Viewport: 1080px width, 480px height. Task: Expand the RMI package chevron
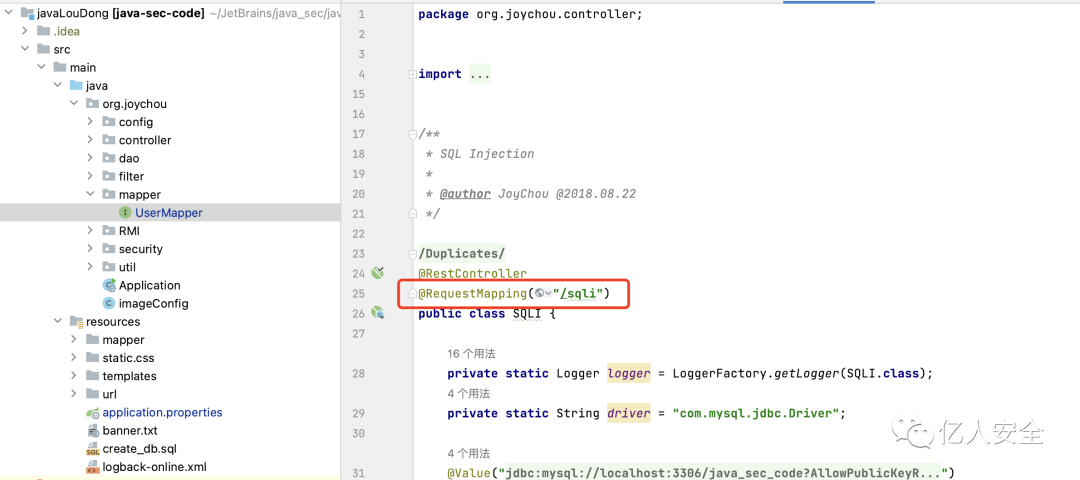[x=90, y=231]
